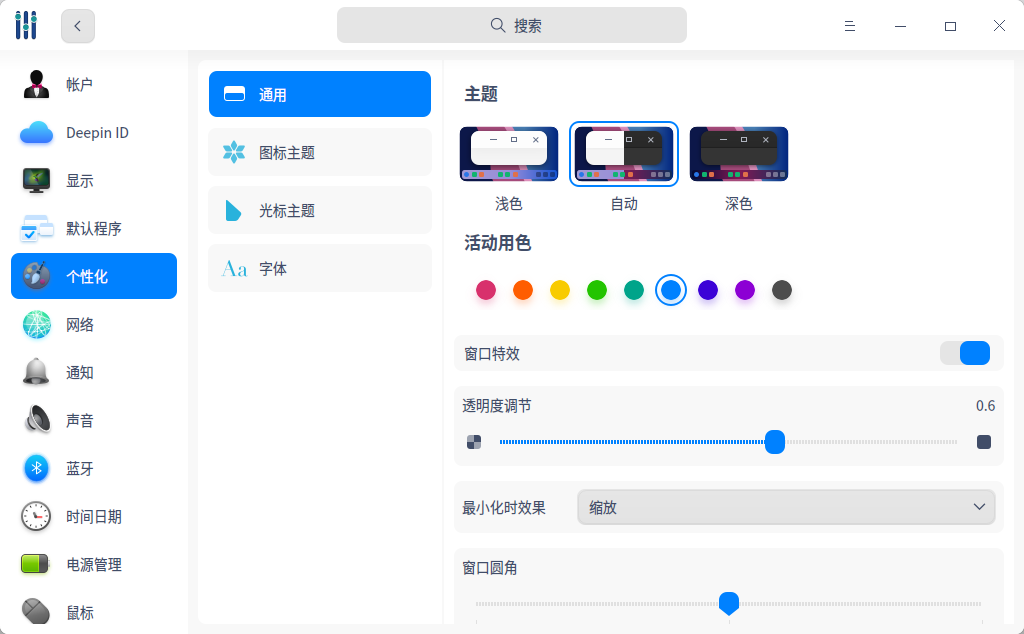Pick the blue accent color
This screenshot has height=634, width=1024.
[x=671, y=290]
